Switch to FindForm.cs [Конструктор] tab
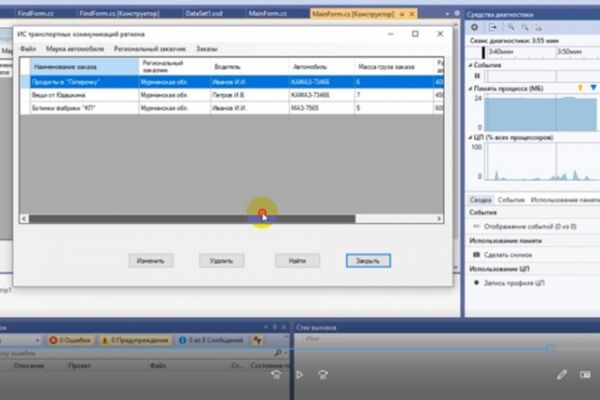This screenshot has height=400, width=600. 119,14
